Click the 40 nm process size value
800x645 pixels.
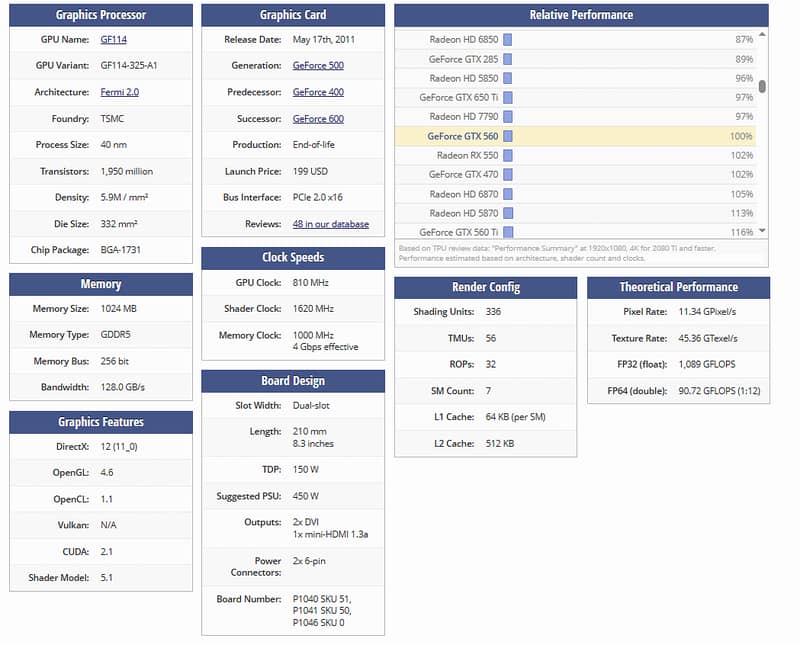(114, 144)
